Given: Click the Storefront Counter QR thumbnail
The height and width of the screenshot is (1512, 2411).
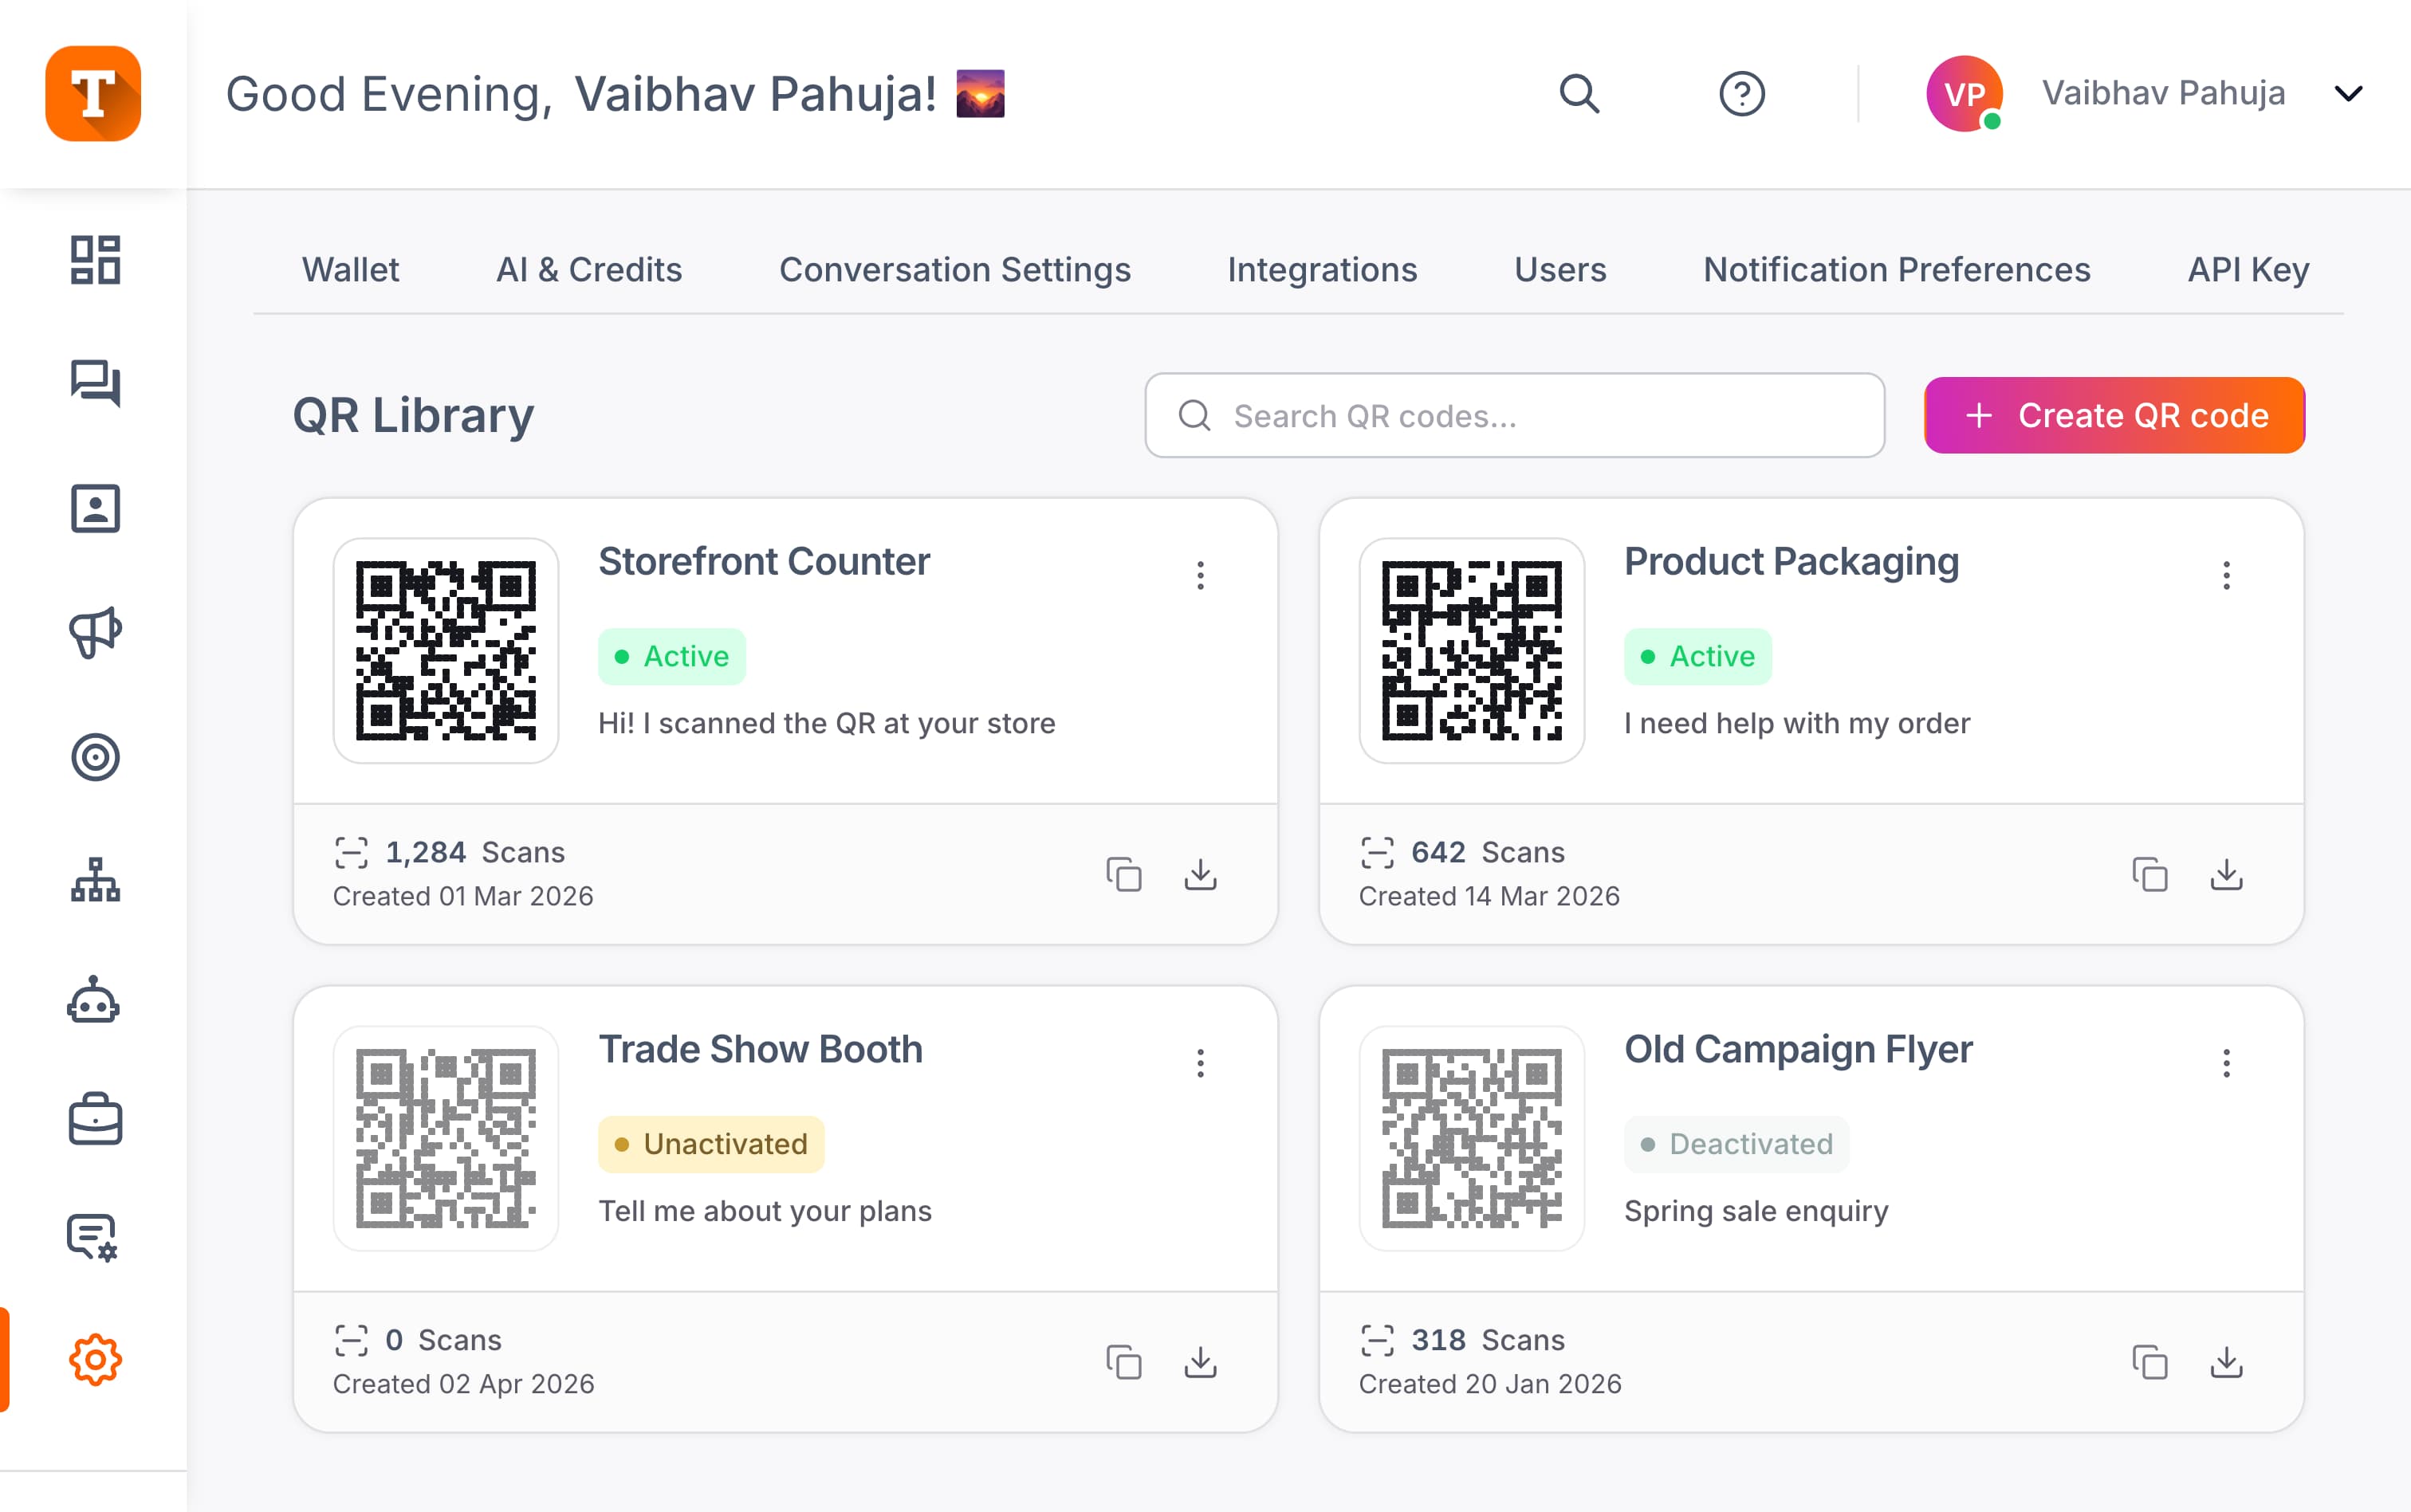Looking at the screenshot, I should [446, 651].
